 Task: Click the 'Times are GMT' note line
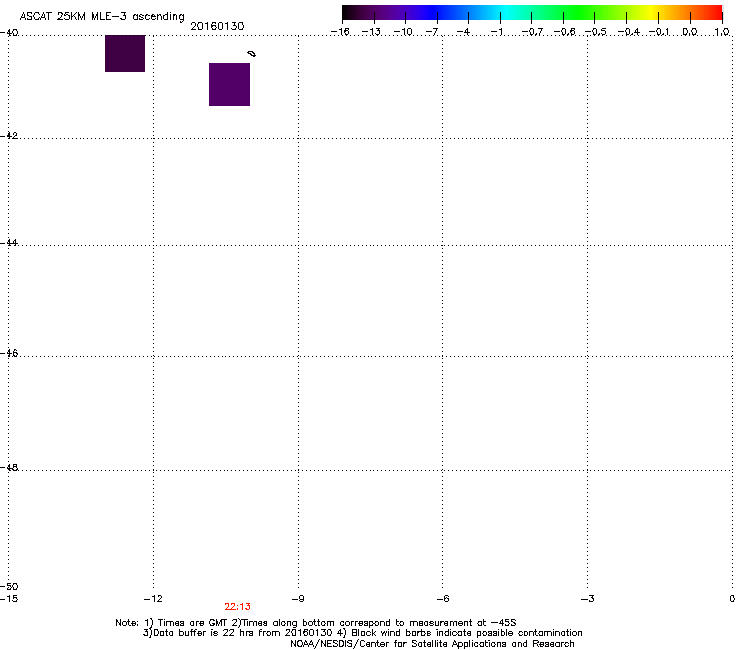(x=316, y=623)
